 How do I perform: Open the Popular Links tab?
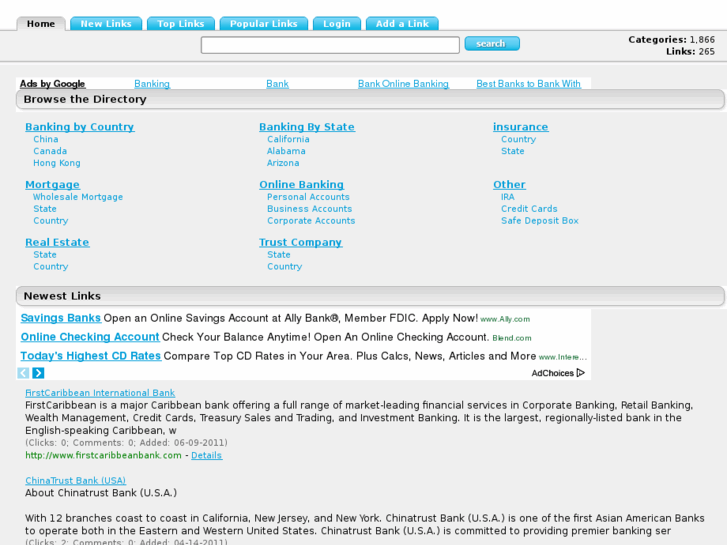263,24
